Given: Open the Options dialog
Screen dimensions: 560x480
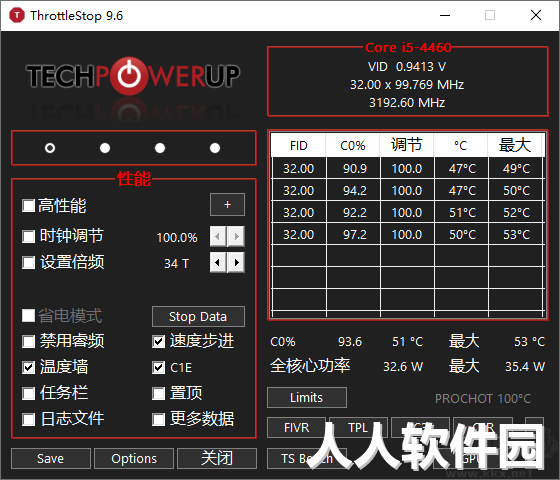Looking at the screenshot, I should tap(134, 458).
